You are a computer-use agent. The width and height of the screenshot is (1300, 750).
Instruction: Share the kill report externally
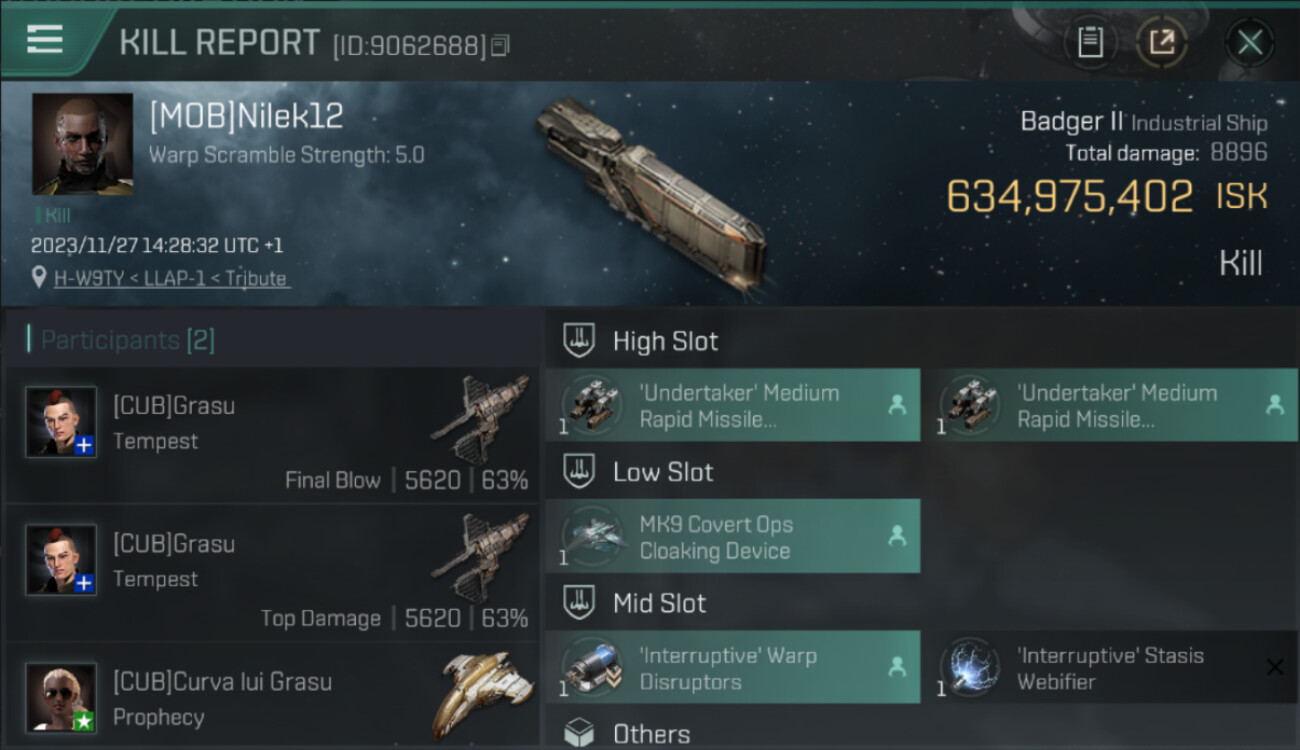pyautogui.click(x=1161, y=42)
